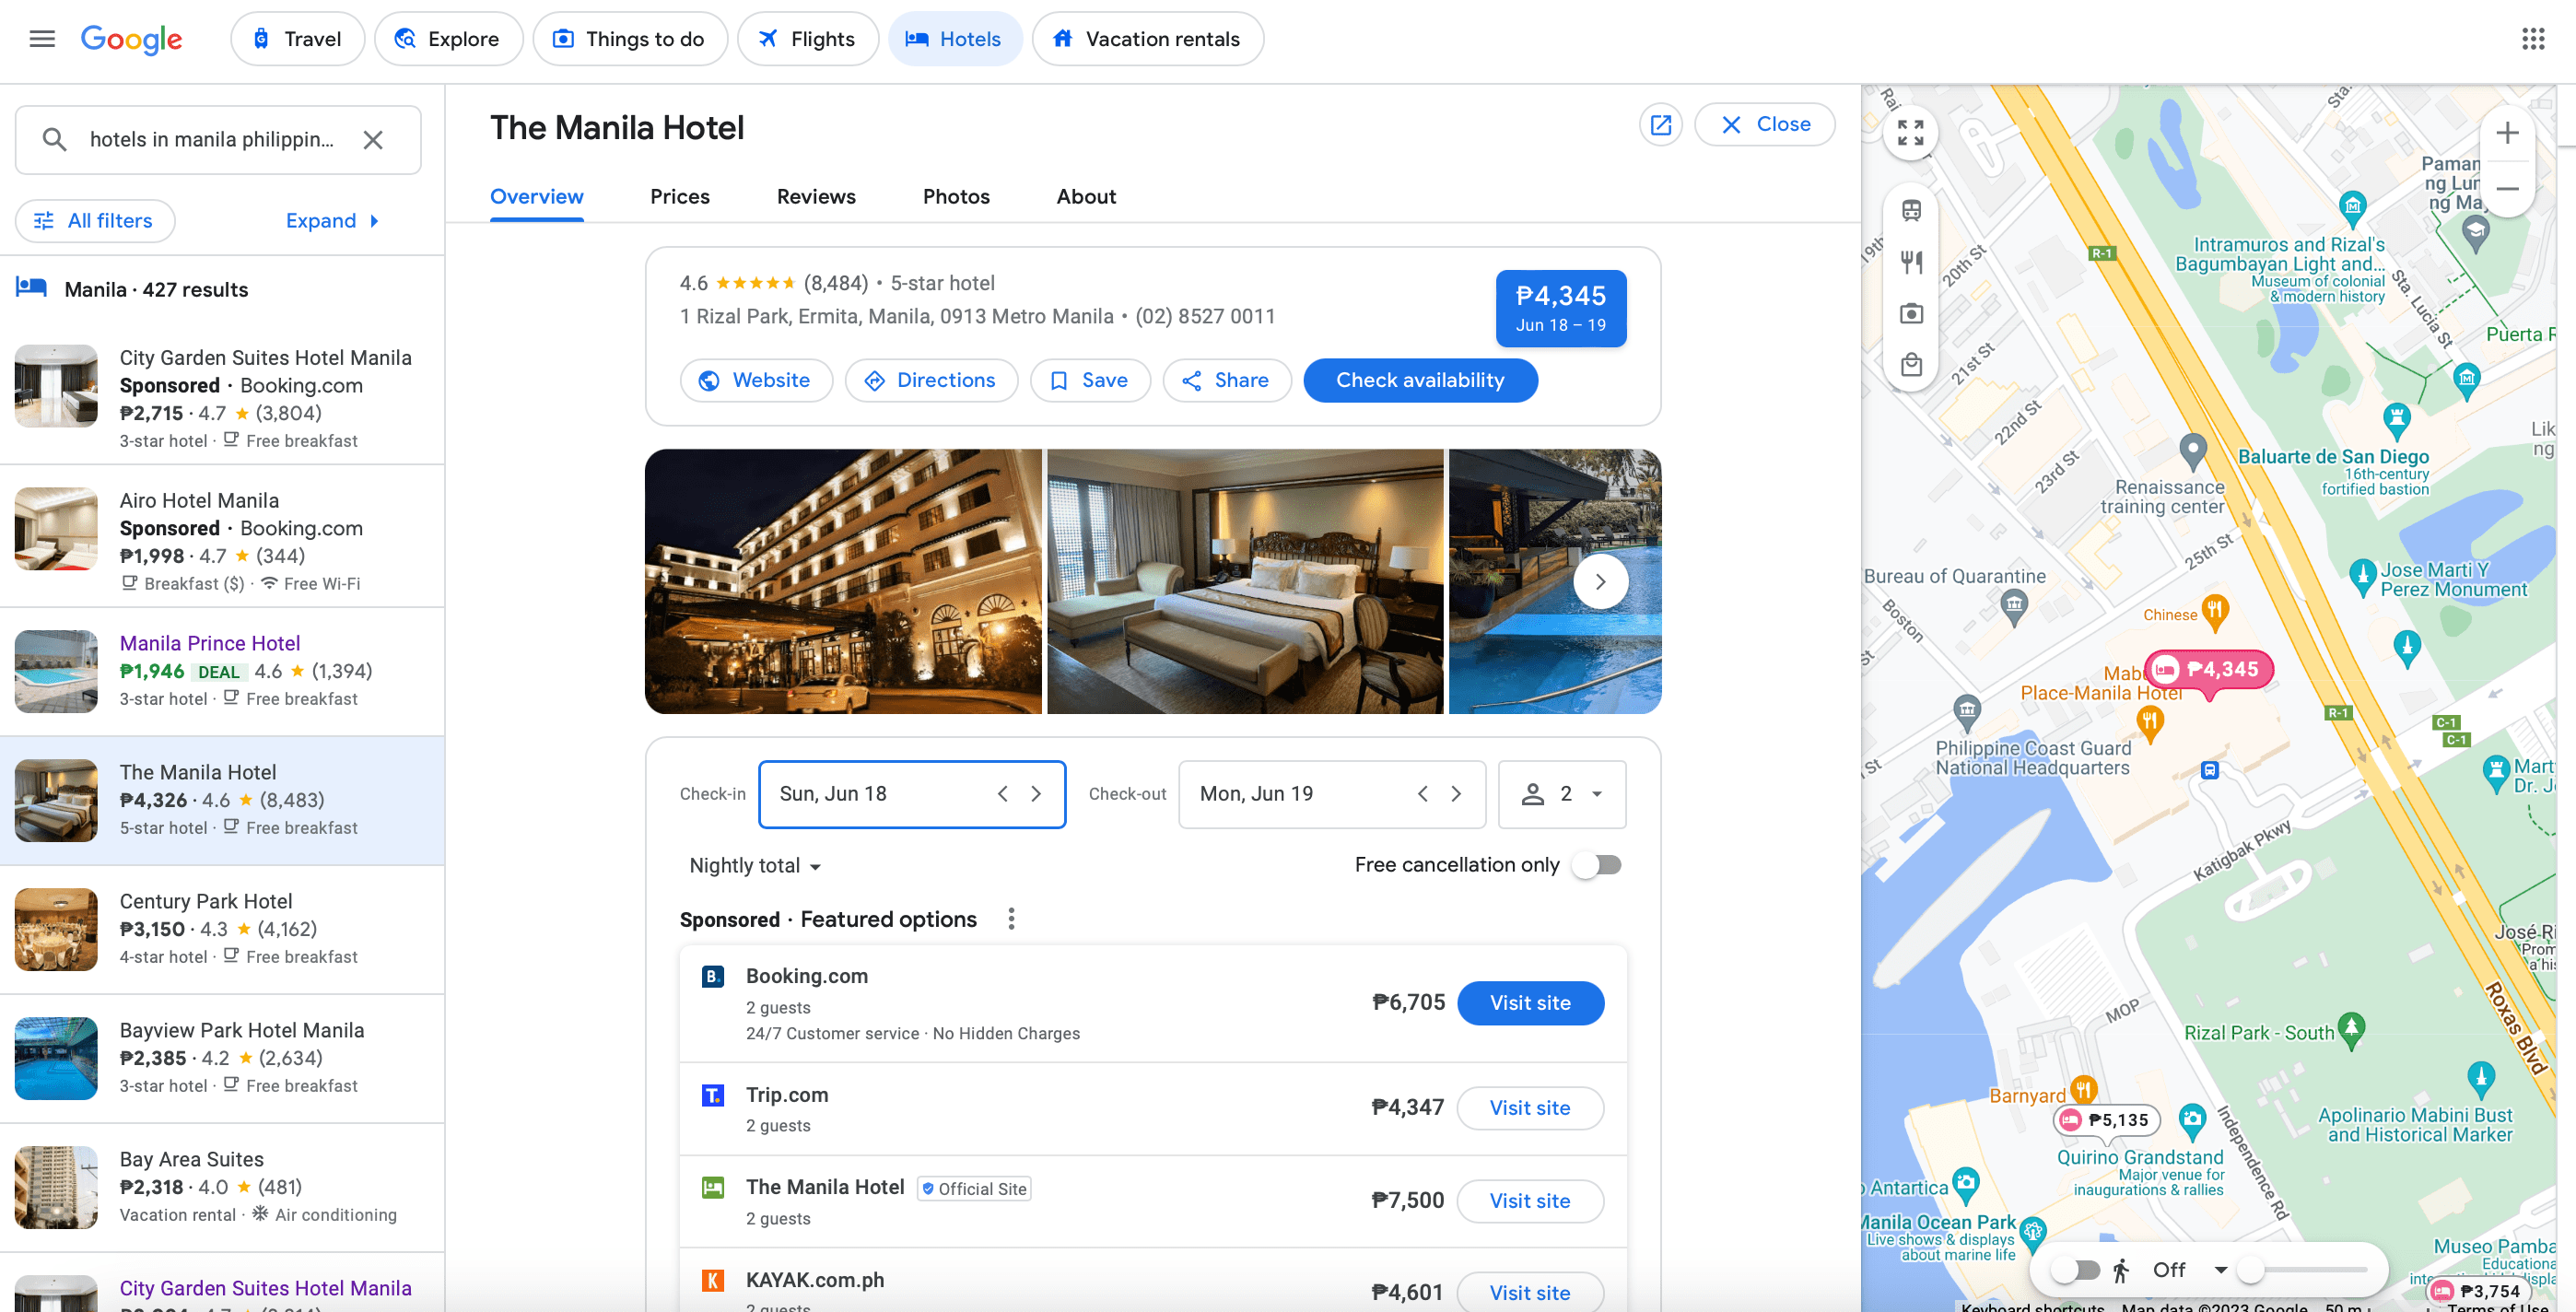Save The Manila Hotel
This screenshot has width=2576, height=1312.
pyautogui.click(x=1090, y=381)
